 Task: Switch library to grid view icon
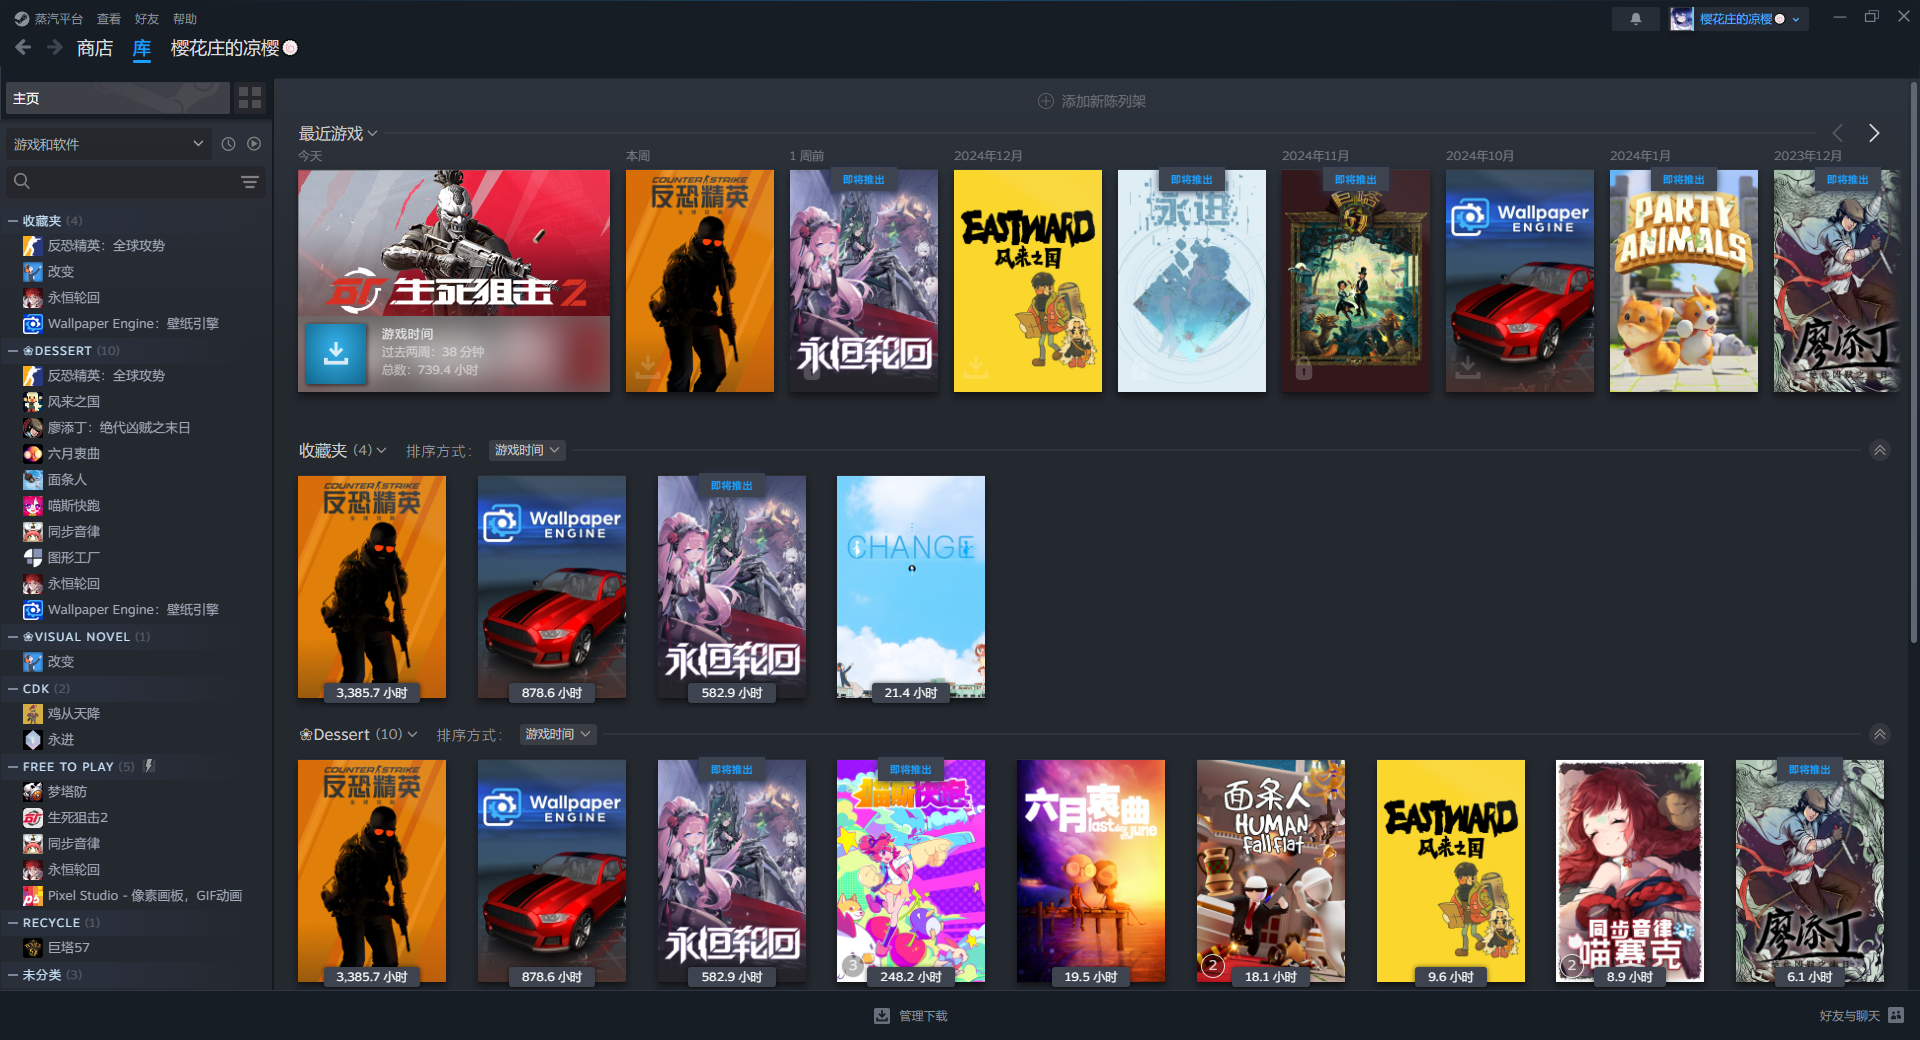[x=250, y=98]
